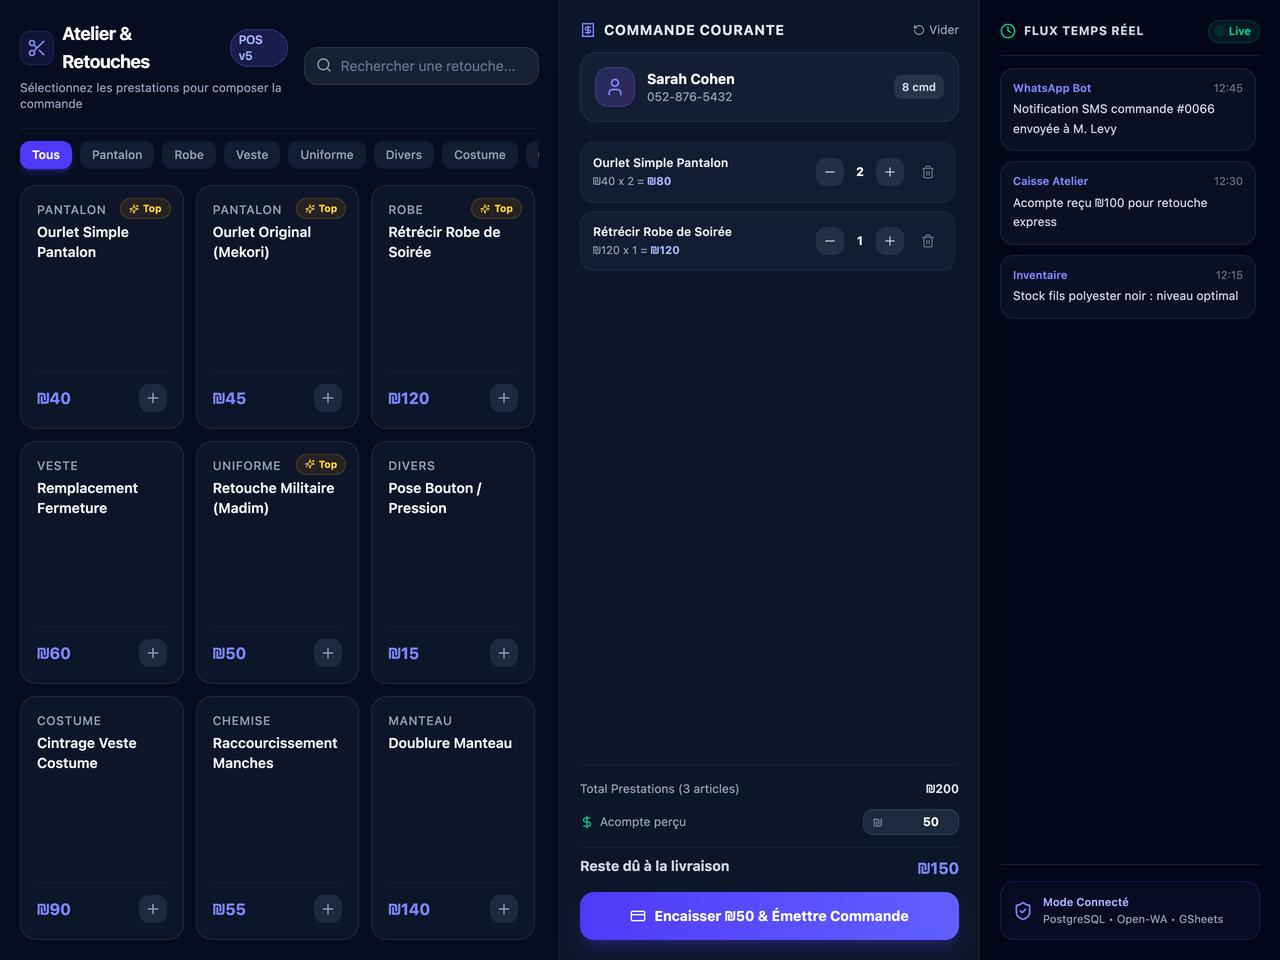The width and height of the screenshot is (1280, 960).
Task: Decrease quantity of Rétrécir Robe de Soirée
Action: click(x=830, y=241)
